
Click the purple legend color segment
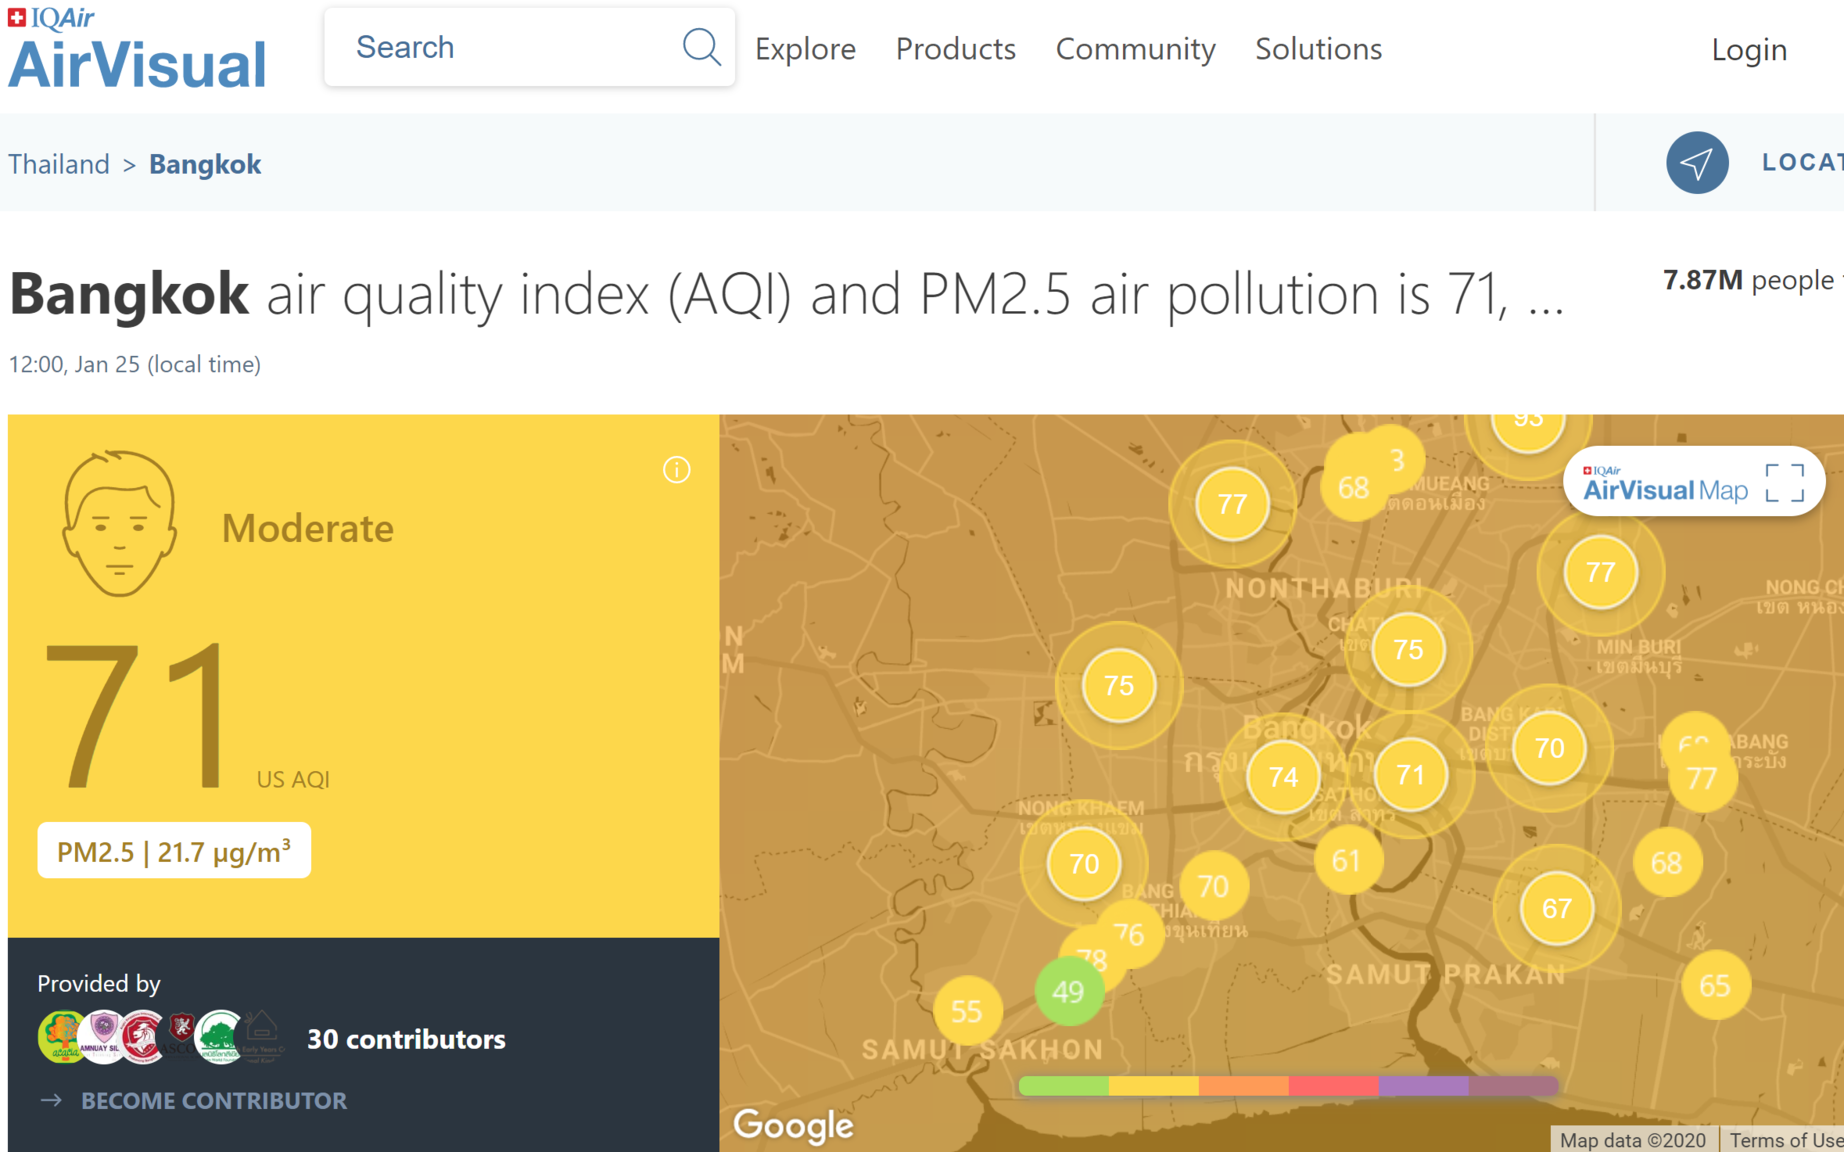1423,1085
